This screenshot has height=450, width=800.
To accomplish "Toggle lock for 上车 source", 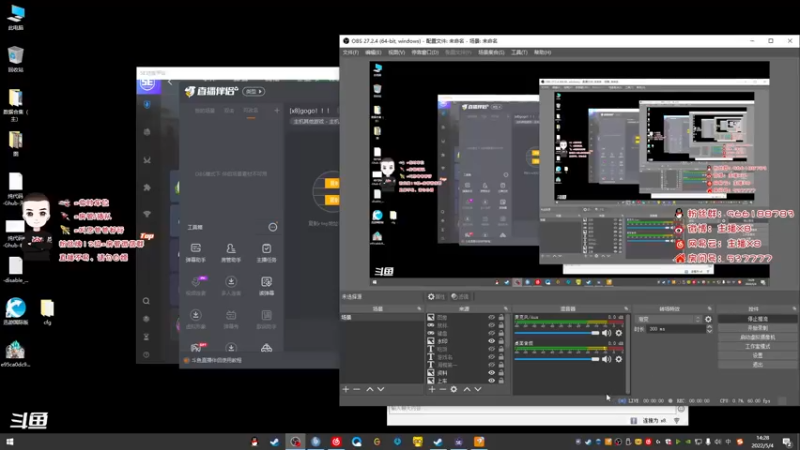I will click(501, 381).
